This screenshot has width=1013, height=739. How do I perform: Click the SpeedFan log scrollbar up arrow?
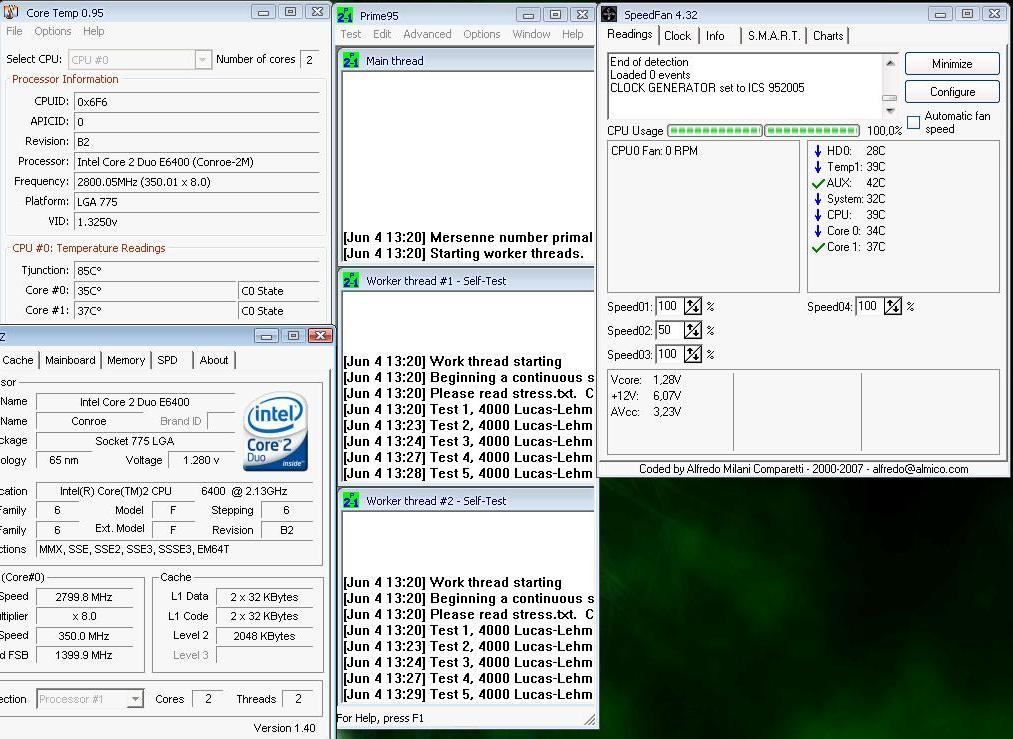pos(890,63)
